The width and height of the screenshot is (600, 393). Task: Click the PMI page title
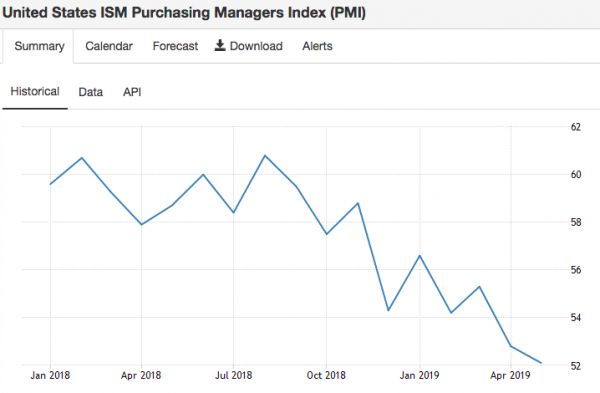point(184,12)
